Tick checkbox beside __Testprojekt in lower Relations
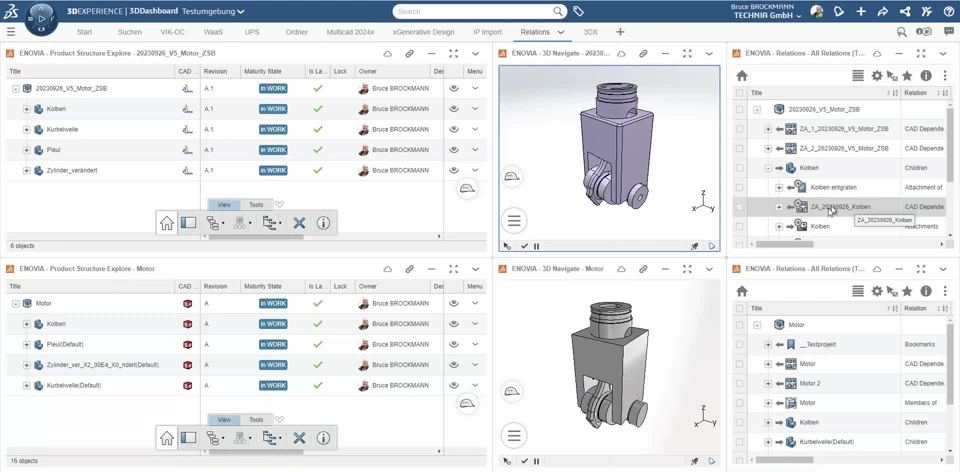The height and width of the screenshot is (472, 960). 740,344
